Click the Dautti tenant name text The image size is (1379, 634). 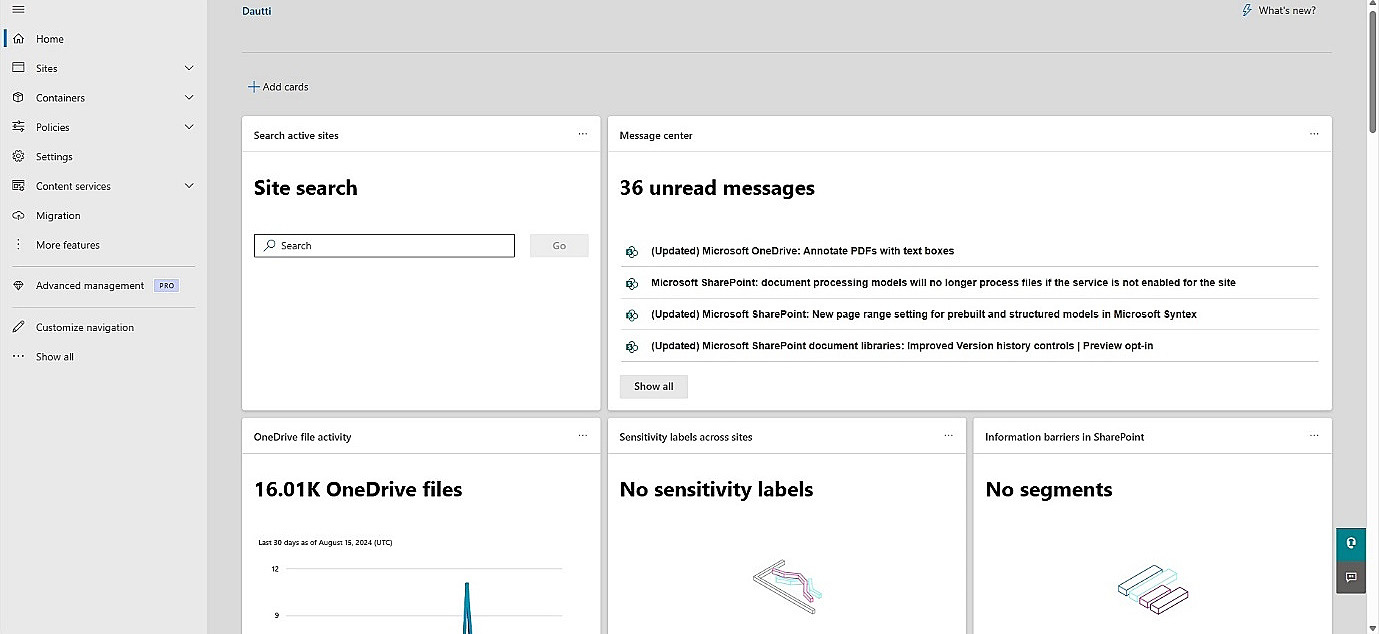[x=257, y=11]
